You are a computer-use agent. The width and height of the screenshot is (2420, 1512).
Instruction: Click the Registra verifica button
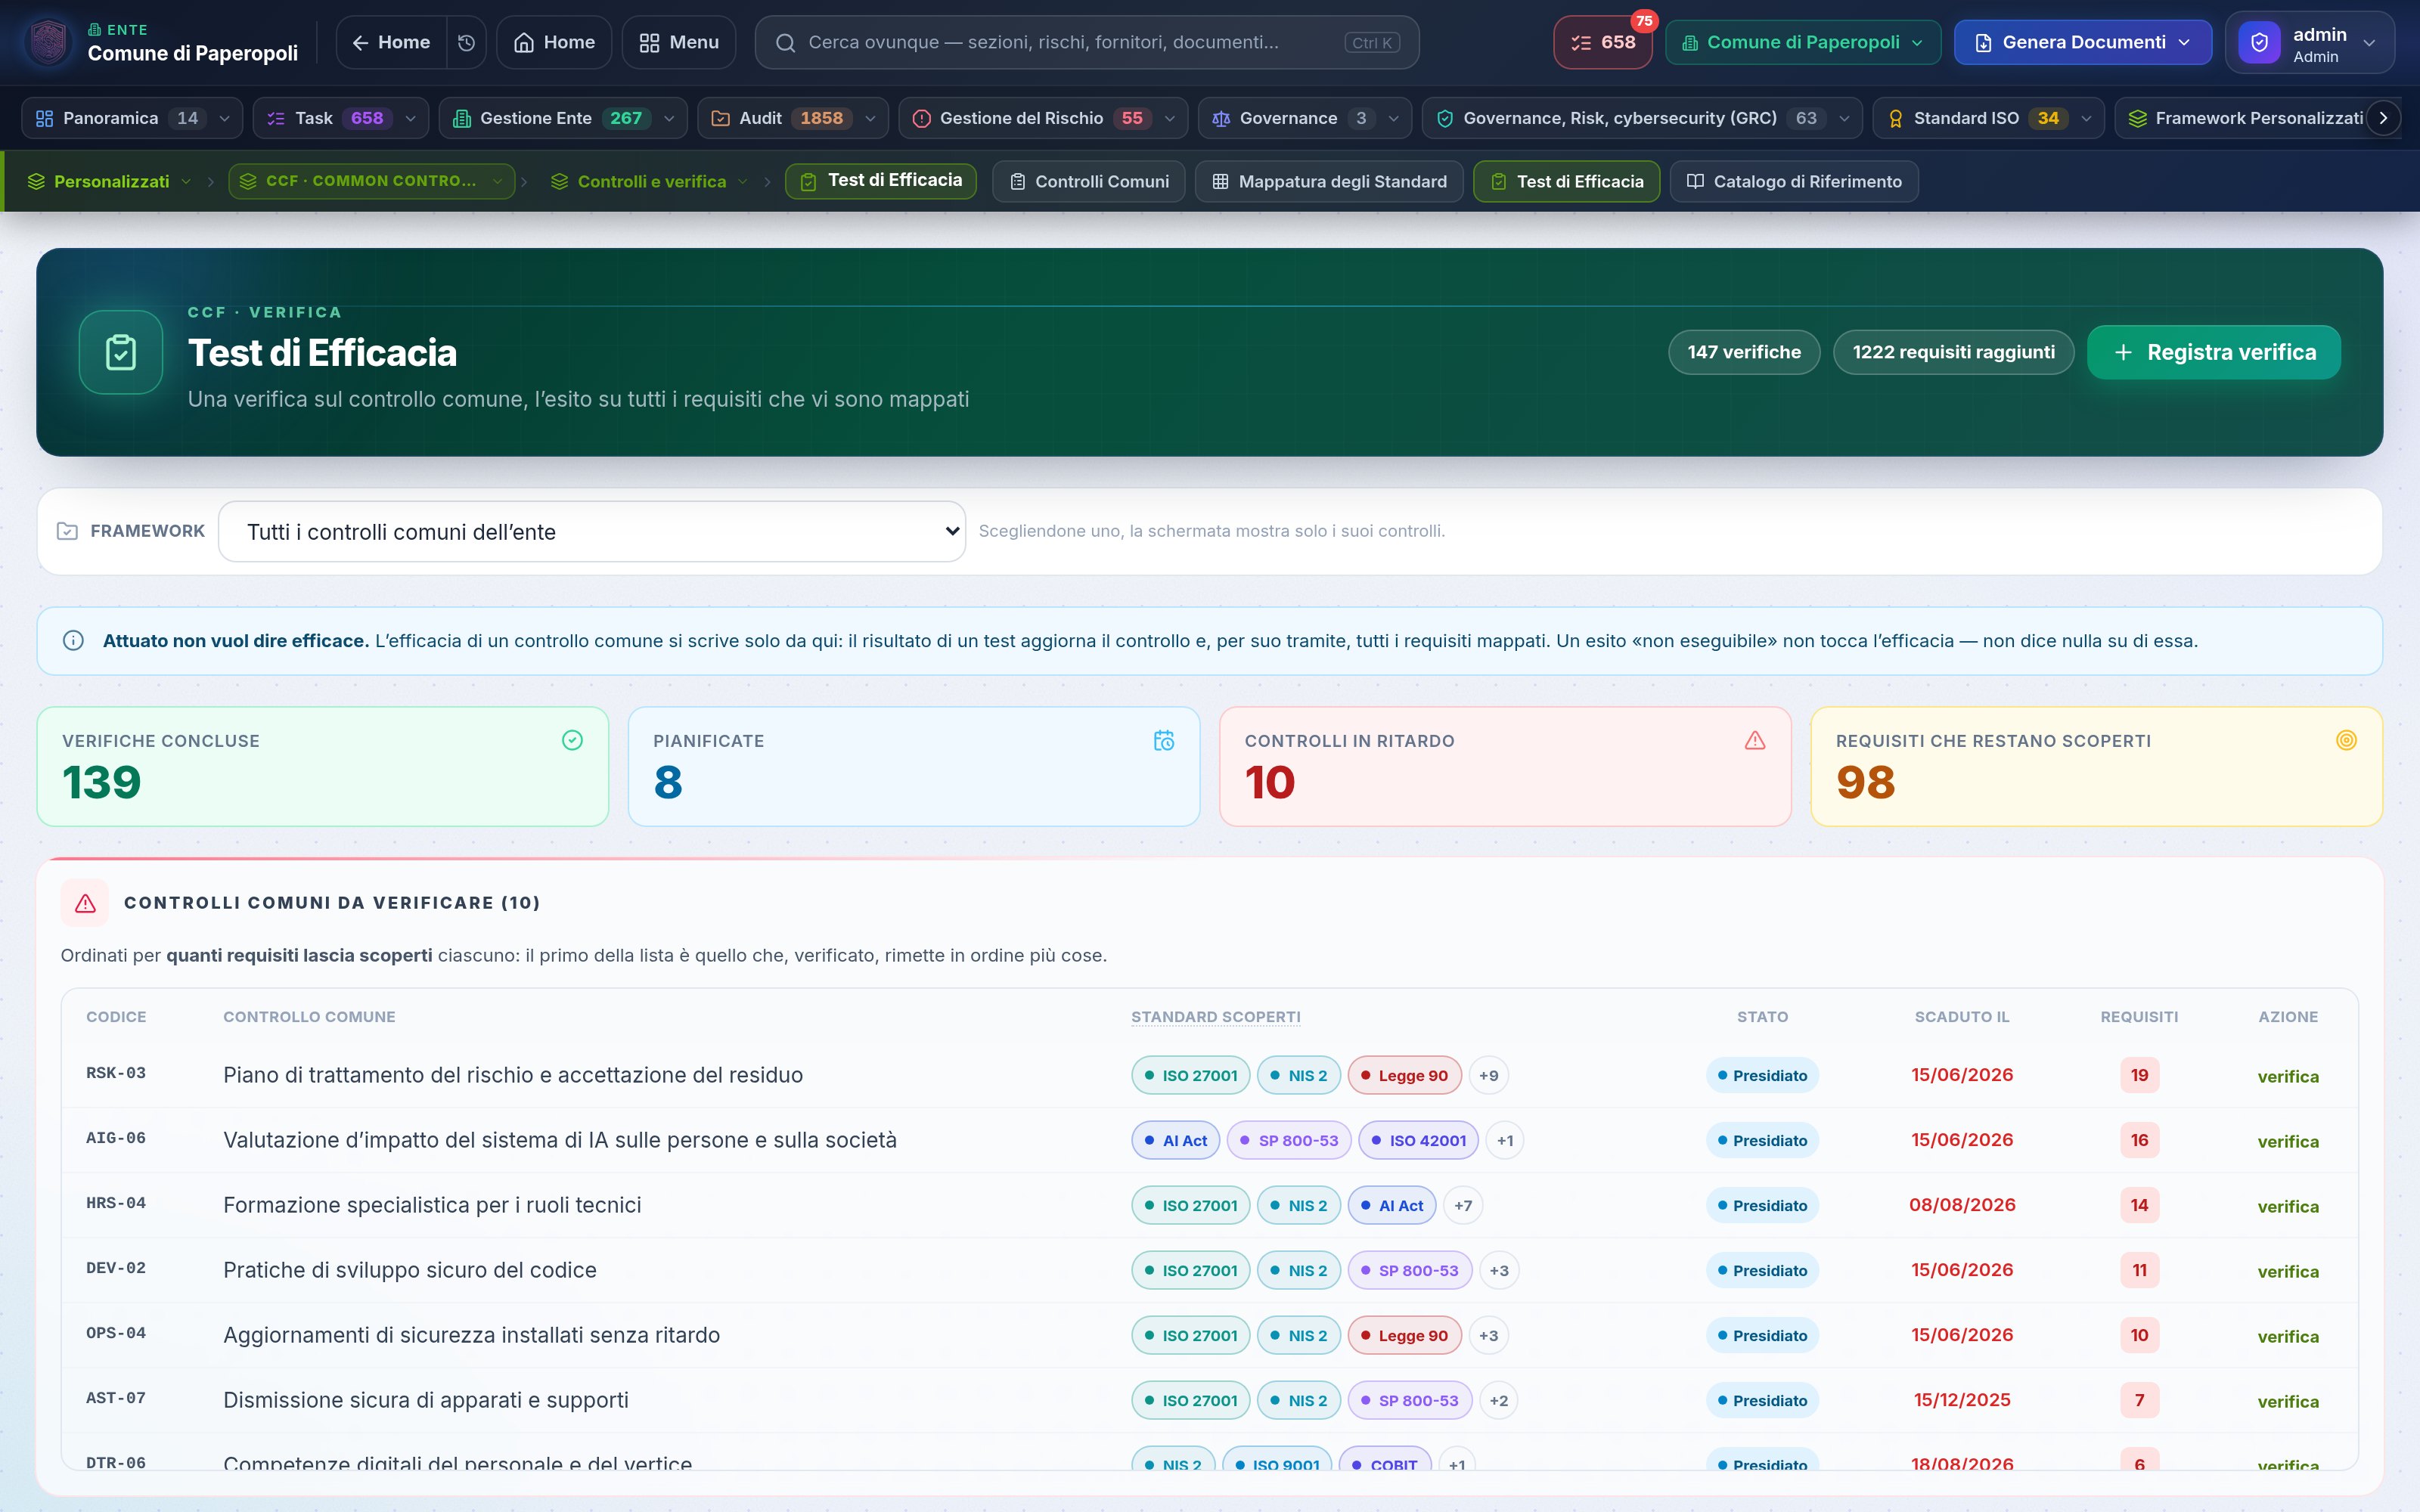[2213, 352]
